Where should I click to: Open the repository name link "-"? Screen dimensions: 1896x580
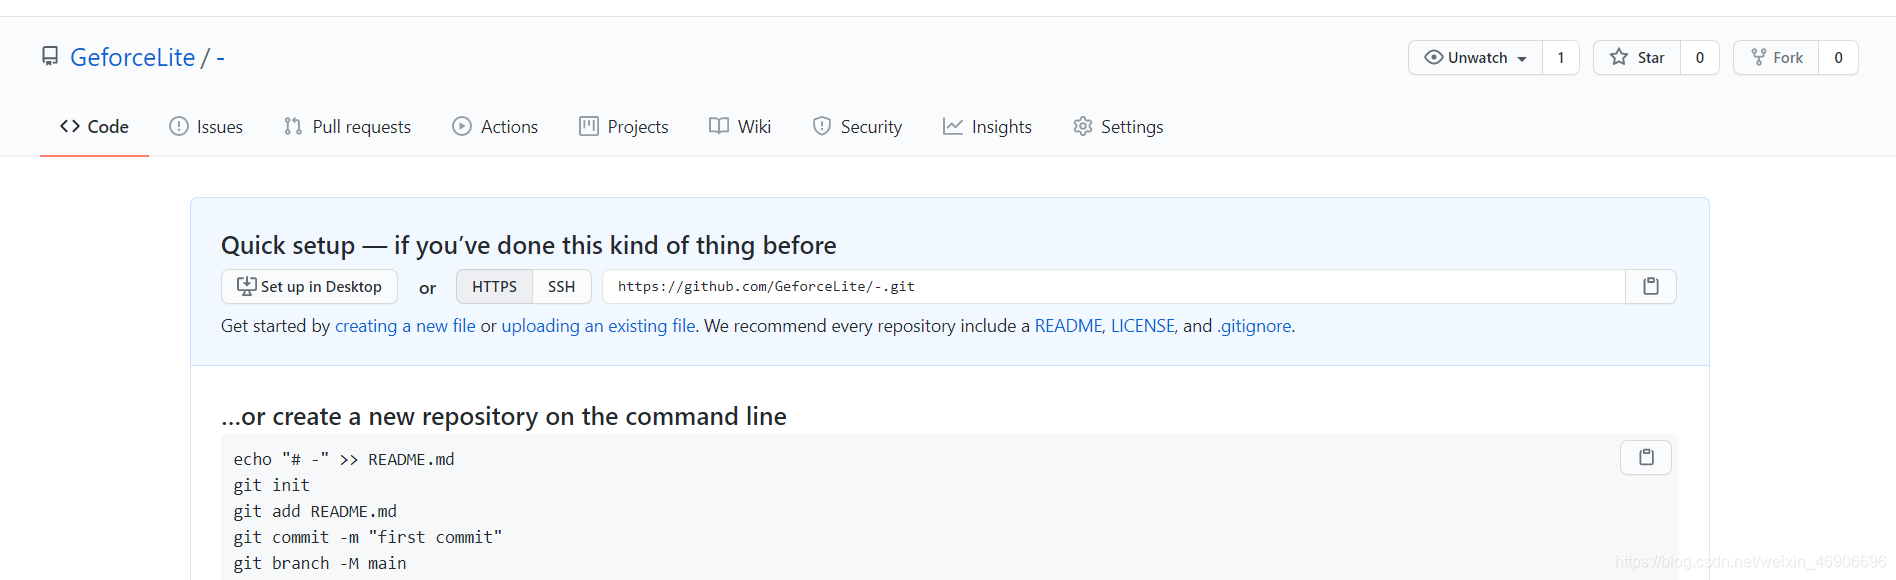pos(220,57)
